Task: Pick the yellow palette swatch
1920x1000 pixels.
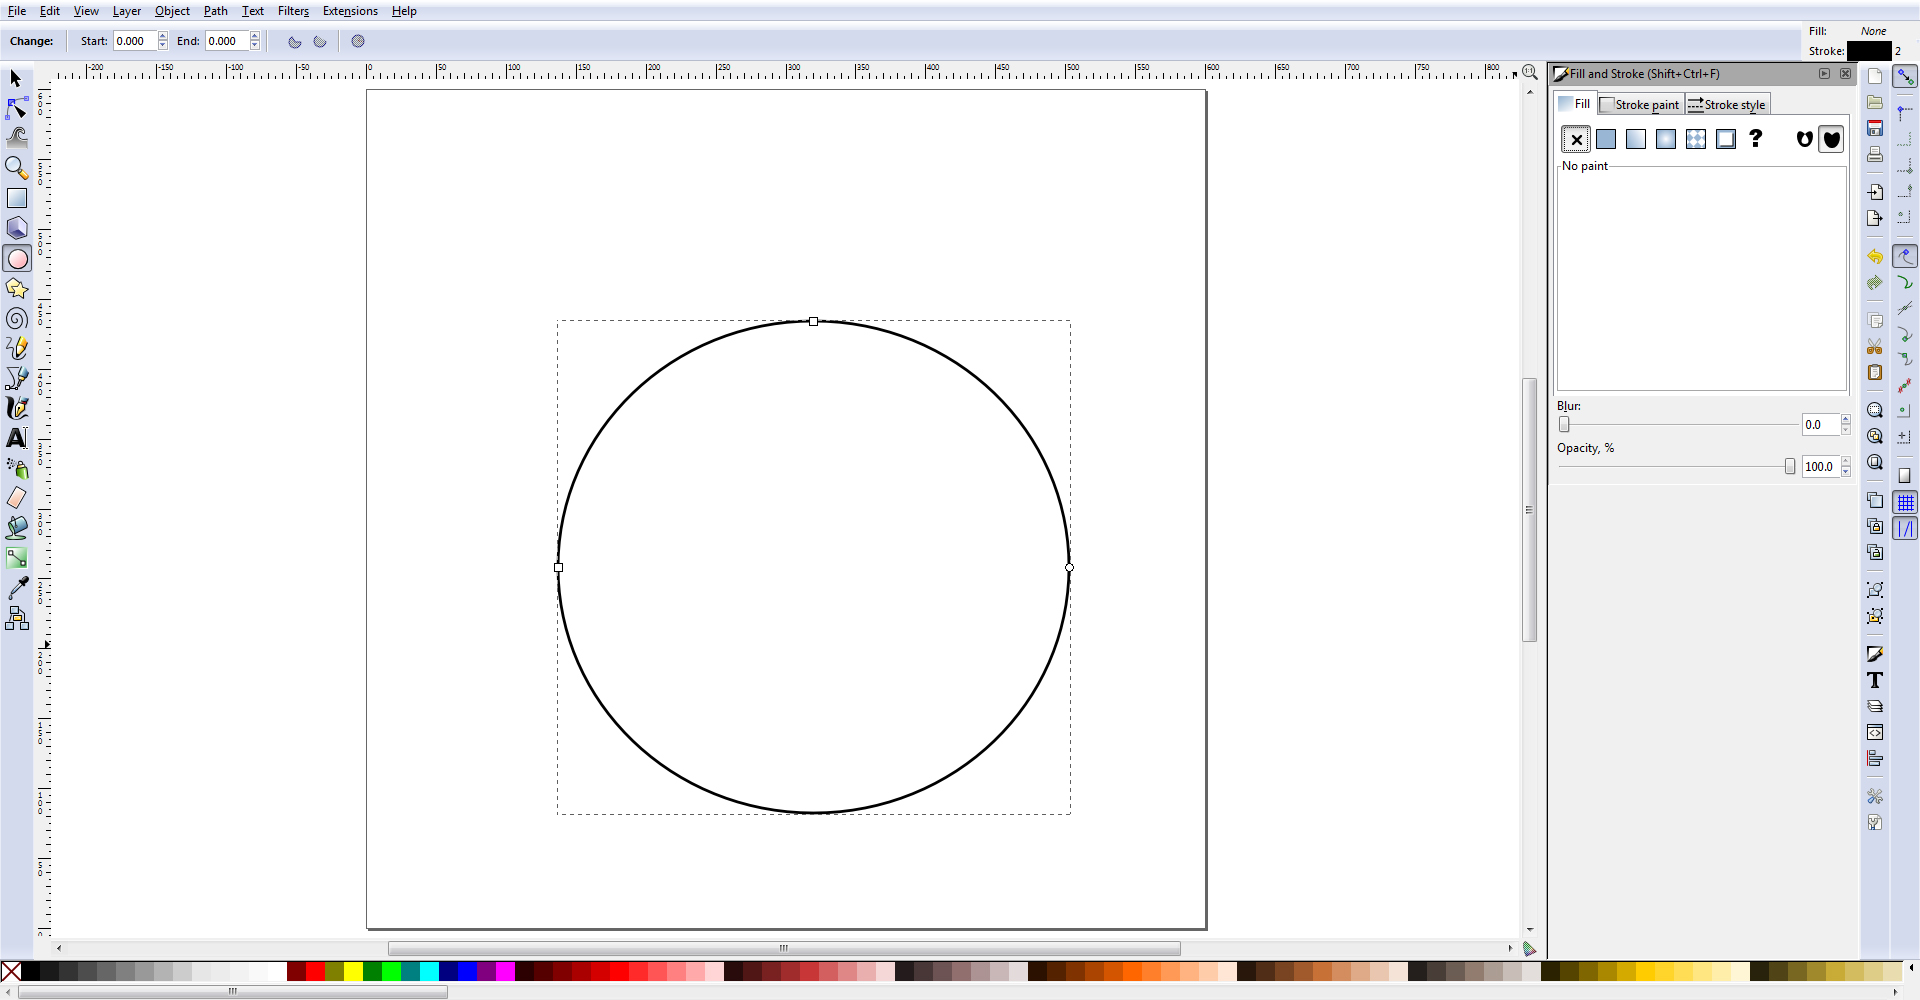Action: click(x=353, y=971)
